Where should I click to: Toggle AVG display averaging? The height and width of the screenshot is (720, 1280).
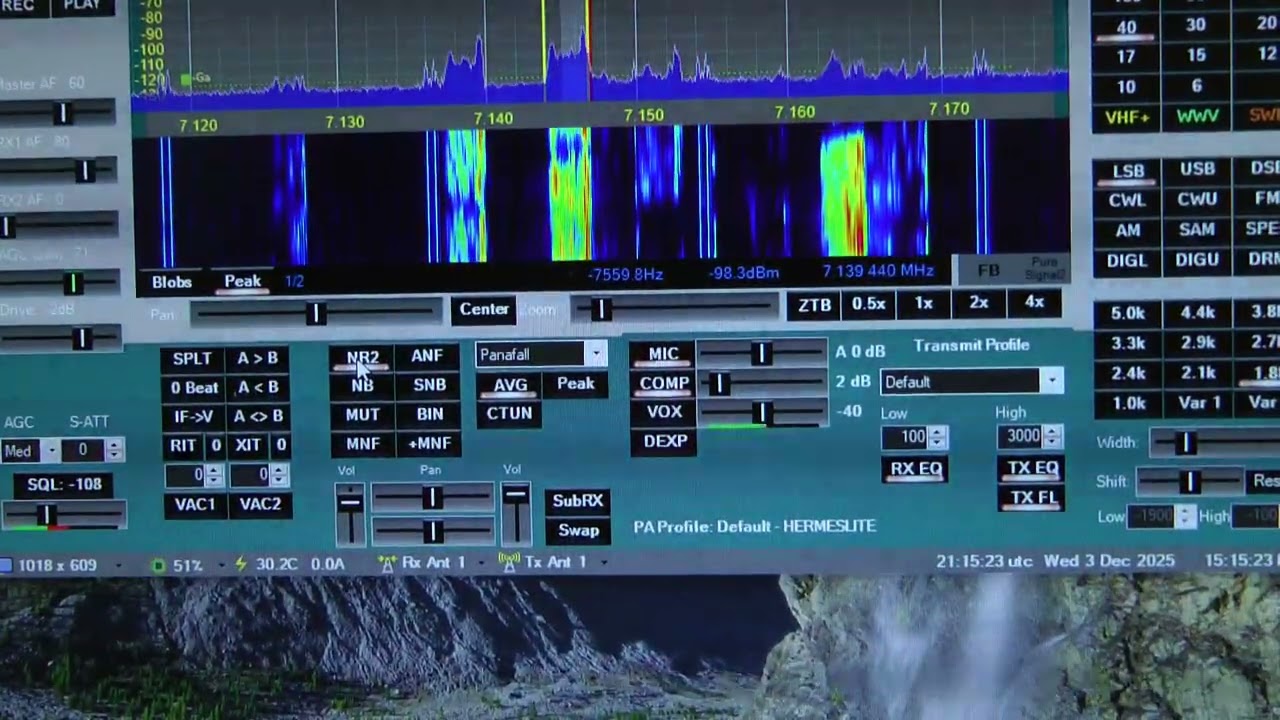pos(510,385)
